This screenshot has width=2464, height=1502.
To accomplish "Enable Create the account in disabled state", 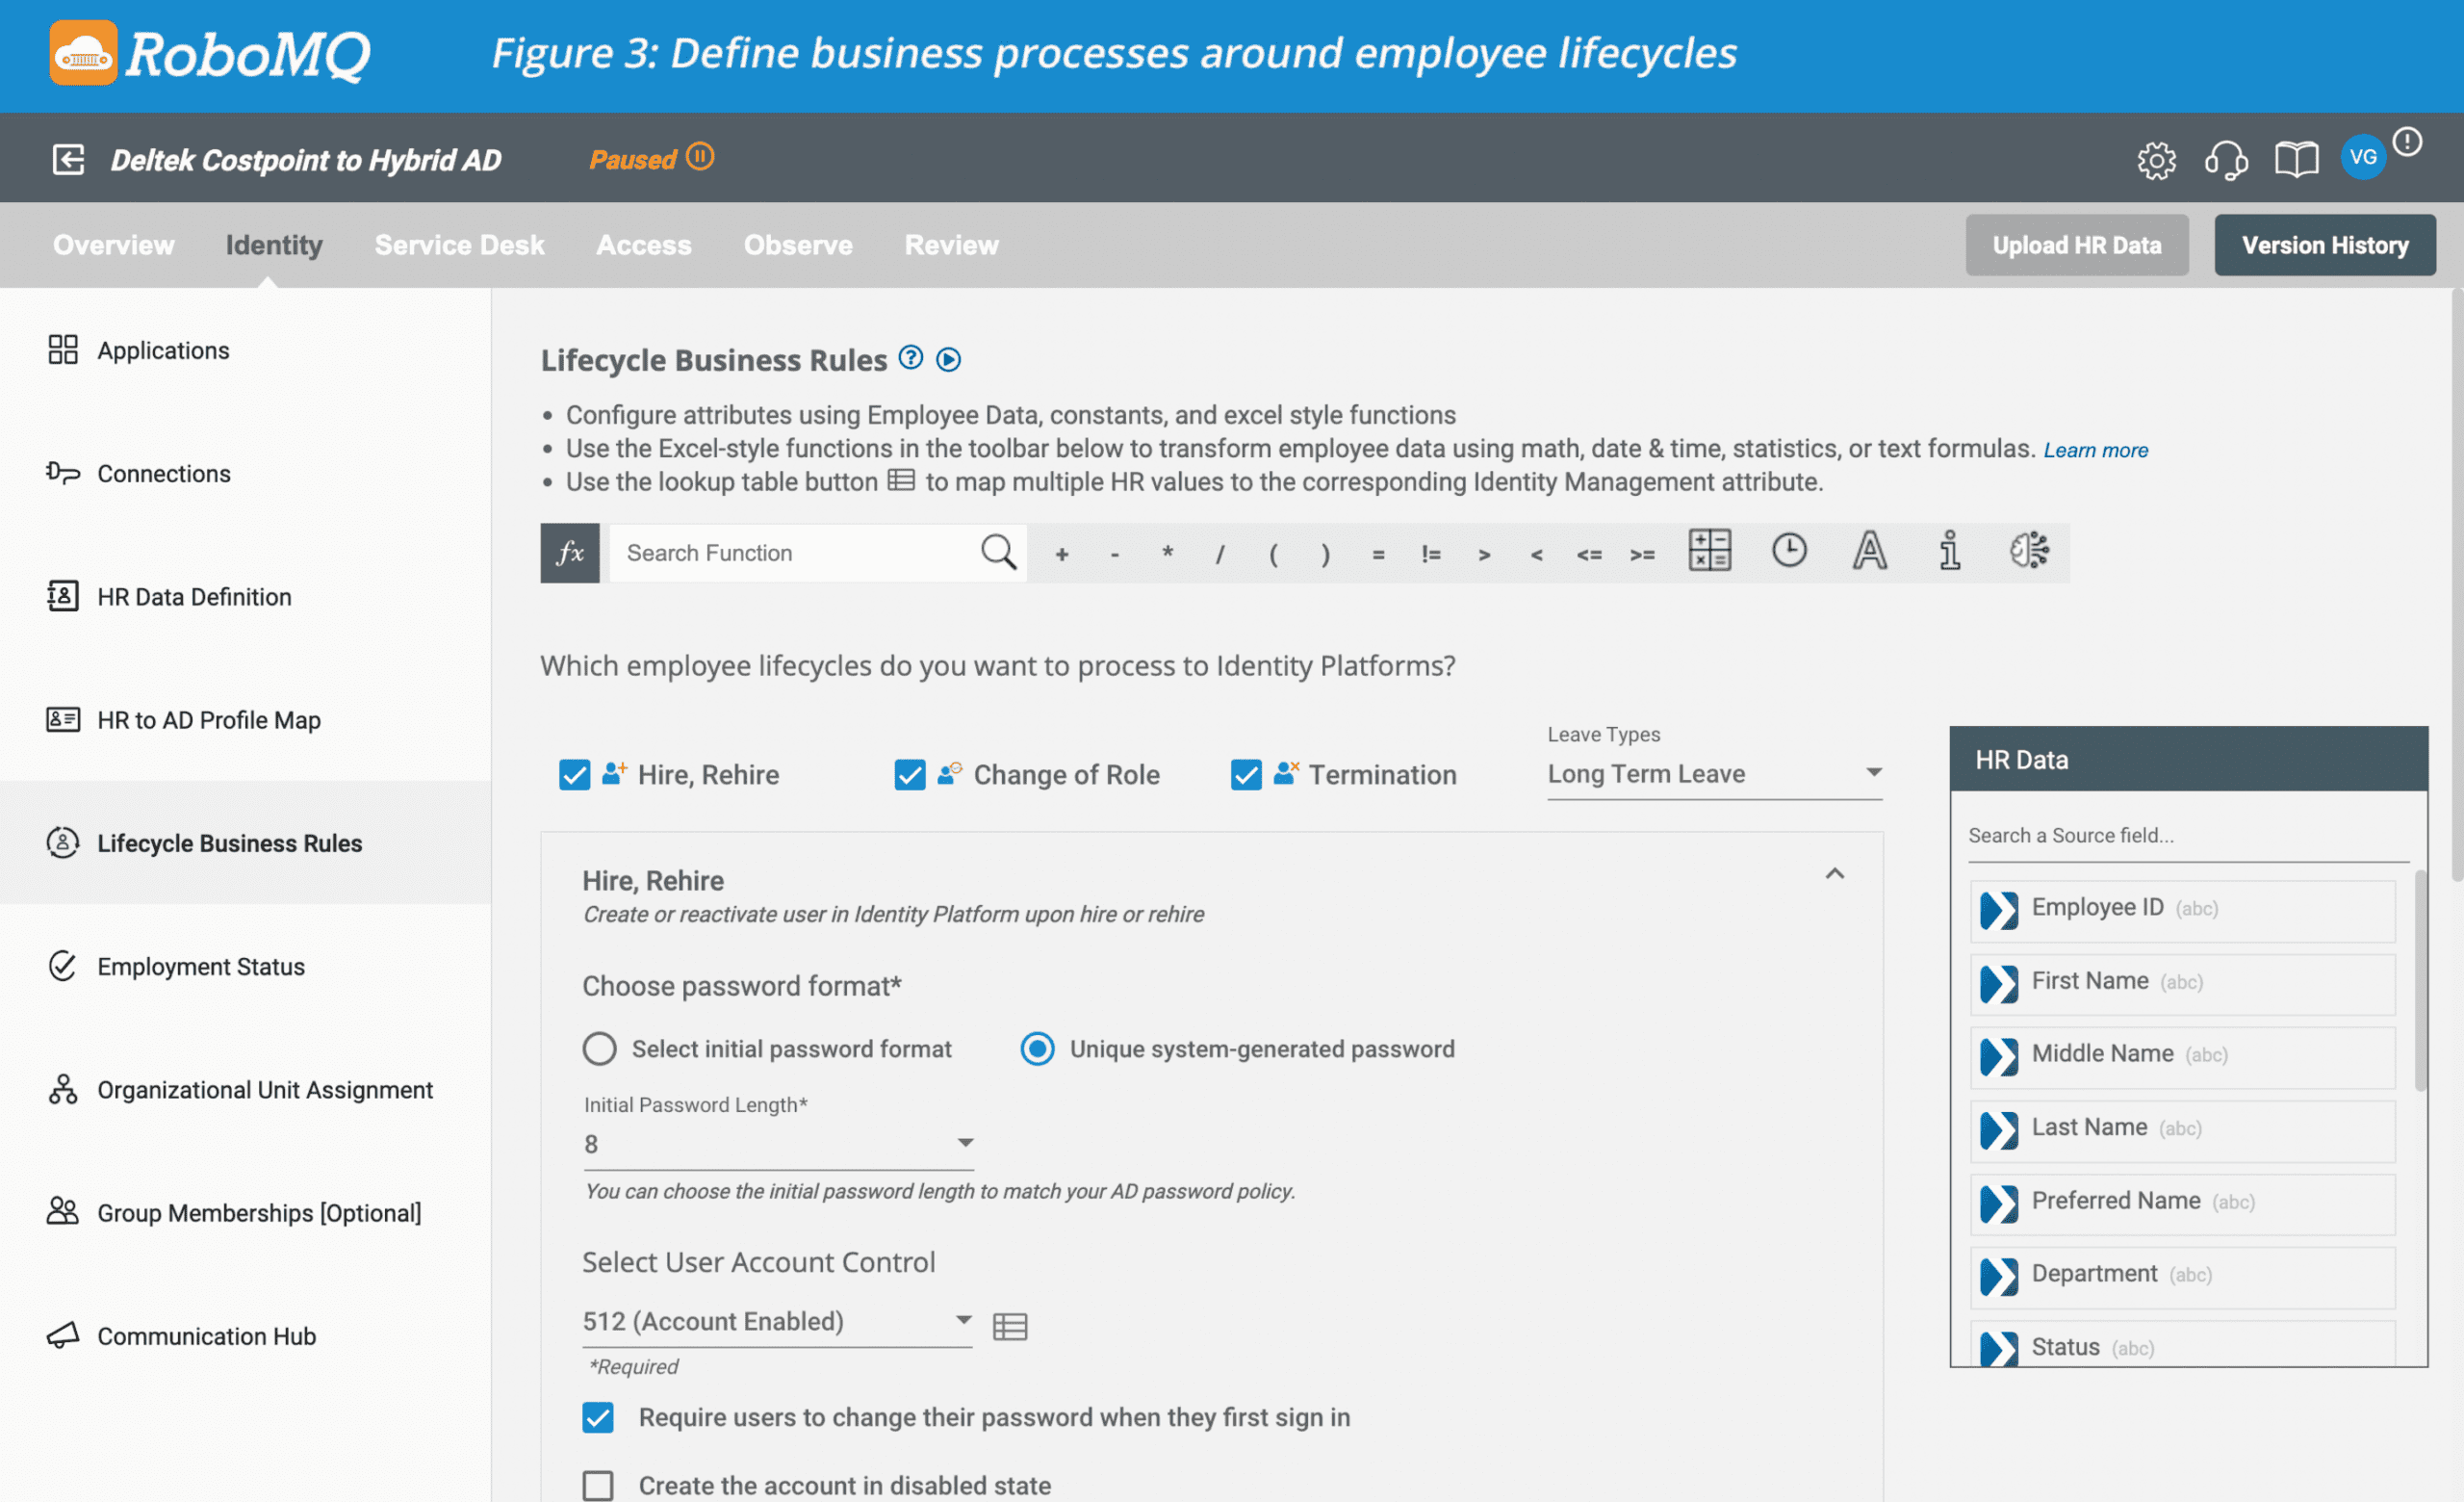I will point(598,1485).
